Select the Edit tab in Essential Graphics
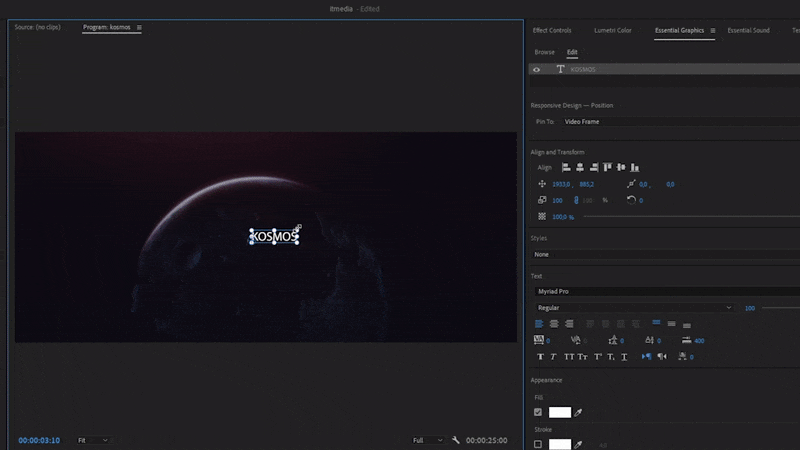 click(572, 52)
